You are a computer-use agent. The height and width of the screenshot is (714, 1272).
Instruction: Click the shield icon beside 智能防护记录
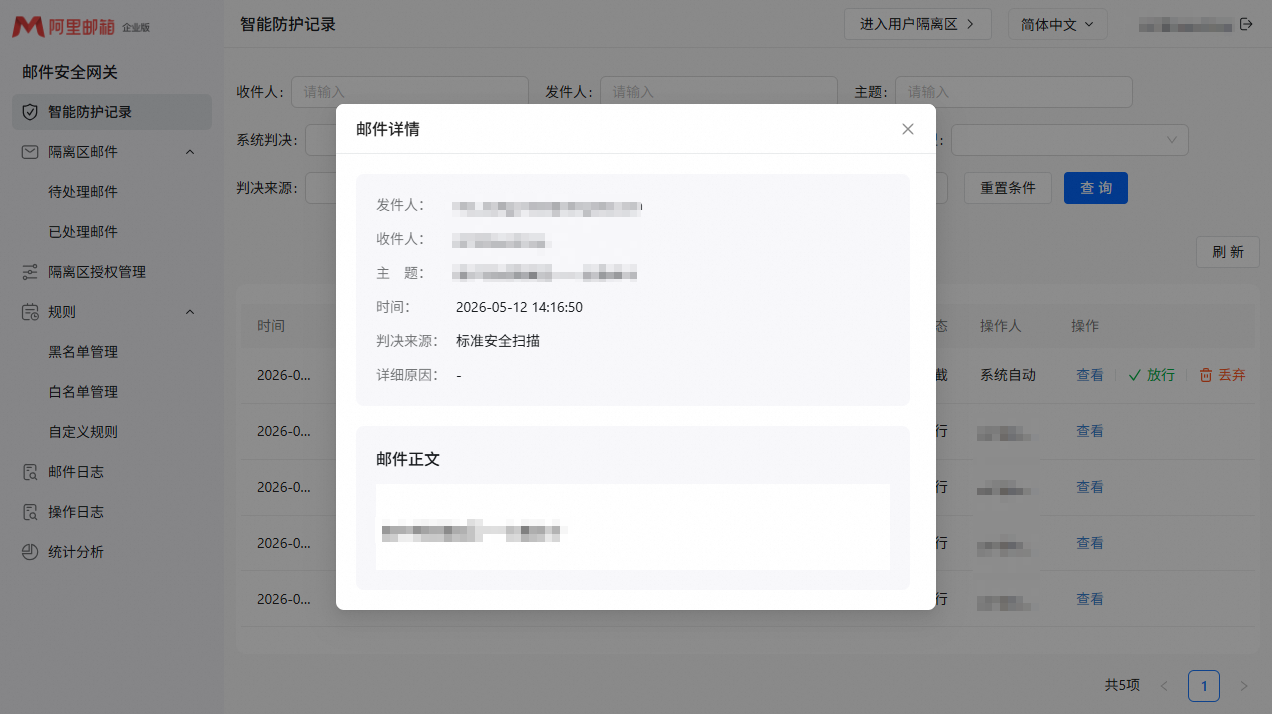pos(30,112)
